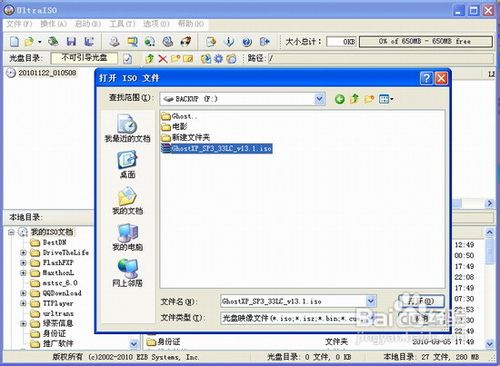Click the blue gear Properties icon
The width and height of the screenshot is (500, 366).
[x=218, y=59]
